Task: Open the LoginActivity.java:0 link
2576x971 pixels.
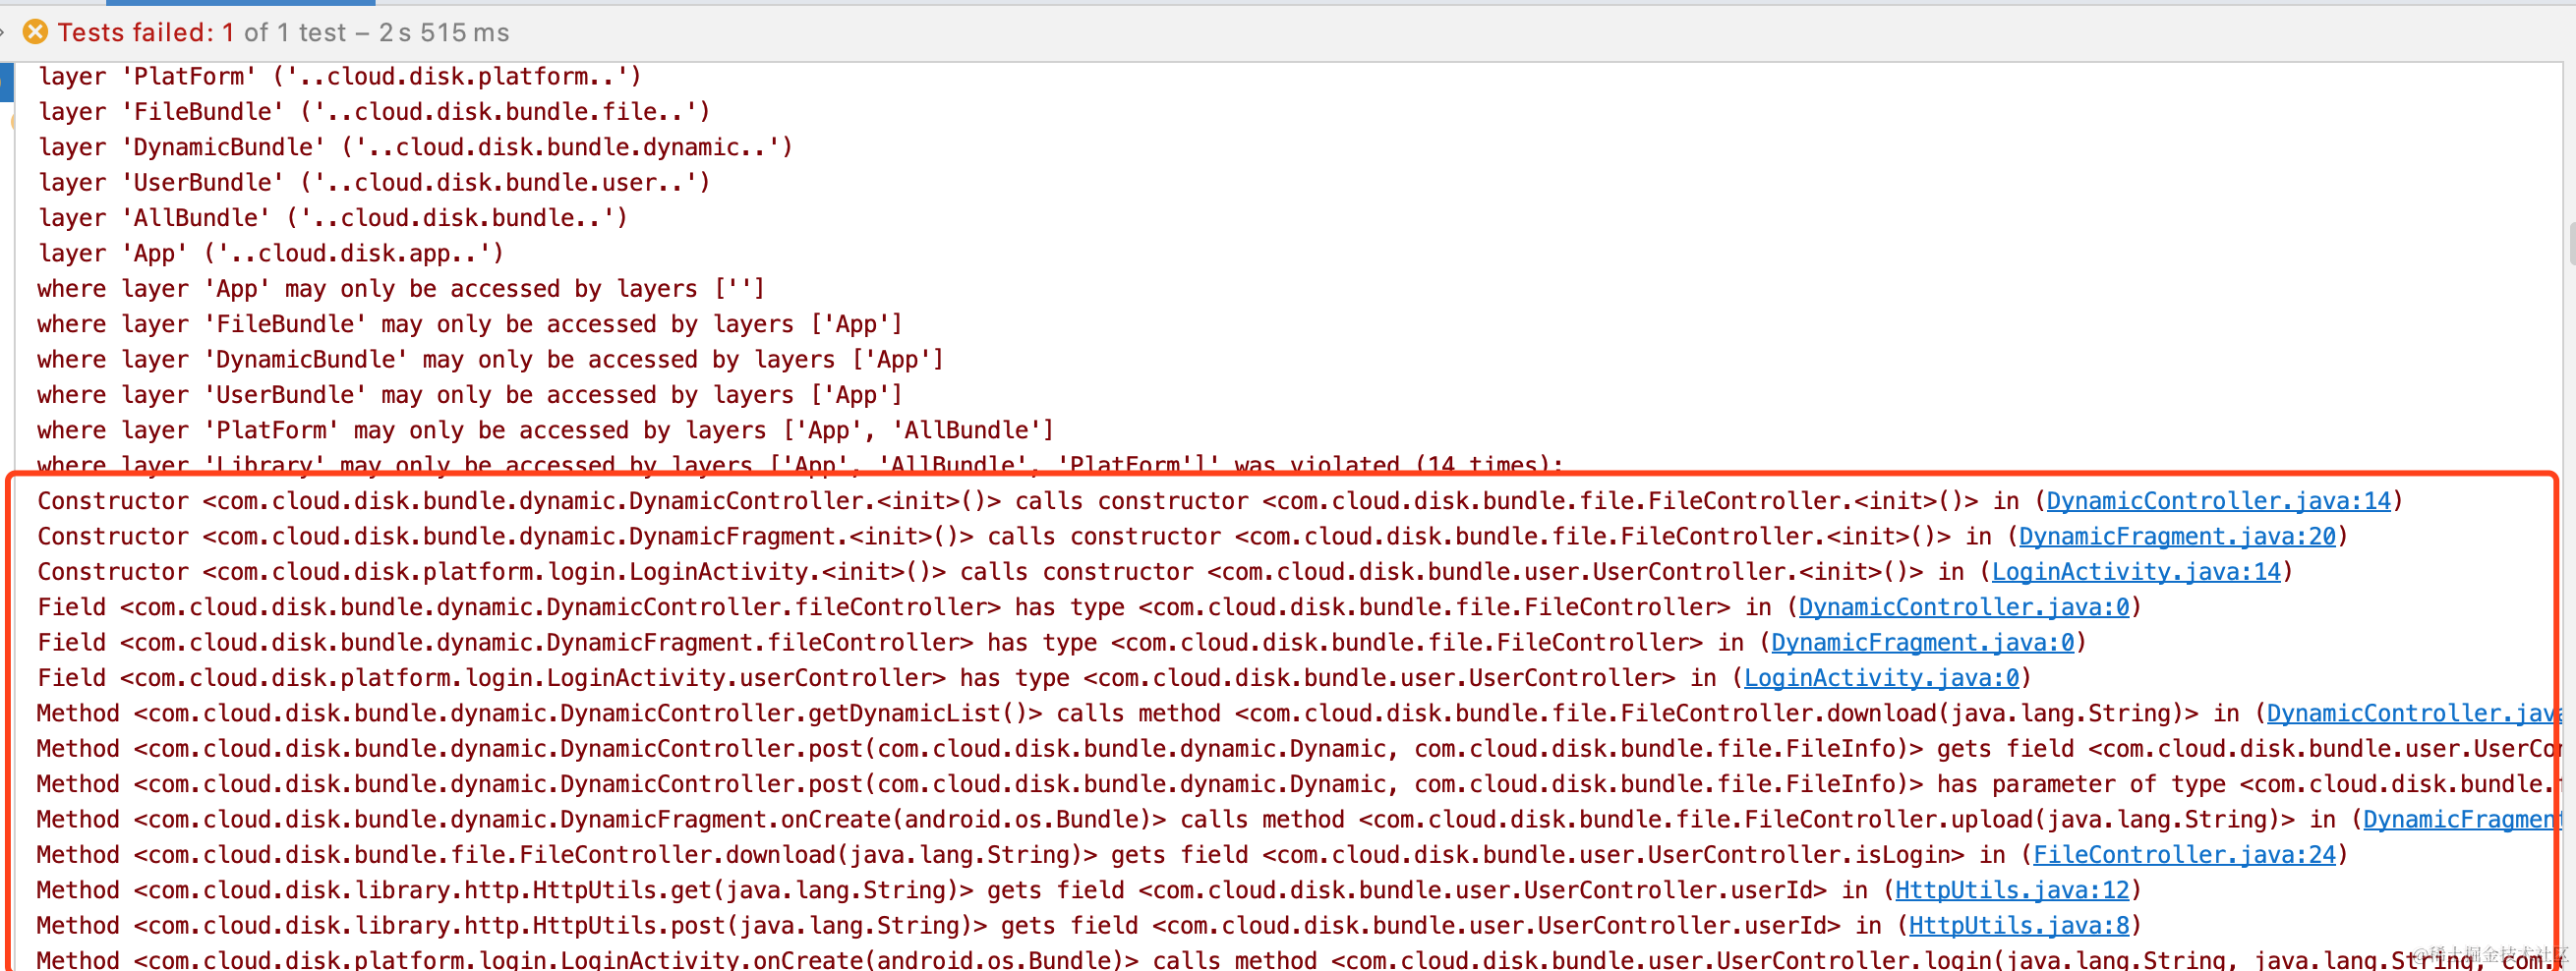Action: pyautogui.click(x=1882, y=678)
